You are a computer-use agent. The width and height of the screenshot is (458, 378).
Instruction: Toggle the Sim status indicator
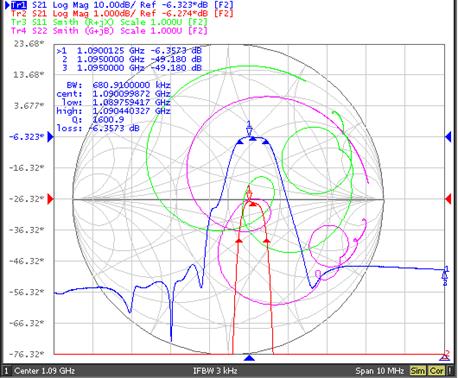pyautogui.click(x=418, y=371)
